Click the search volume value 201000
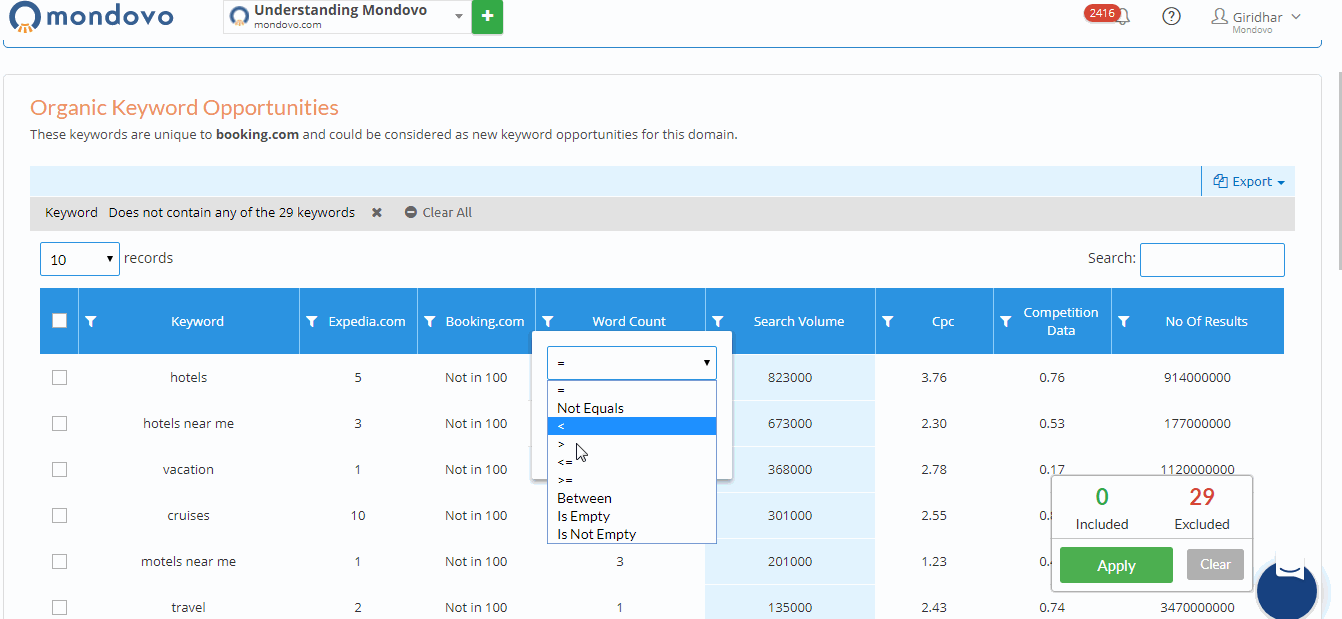The height and width of the screenshot is (619, 1342). [x=790, y=561]
